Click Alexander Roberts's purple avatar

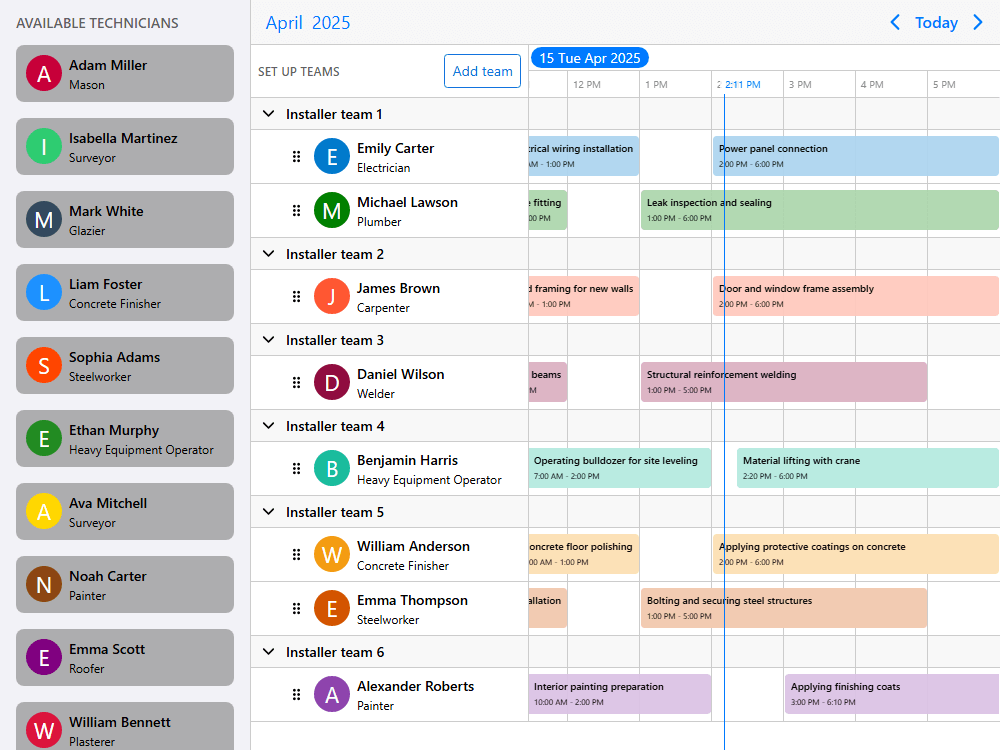click(x=332, y=695)
